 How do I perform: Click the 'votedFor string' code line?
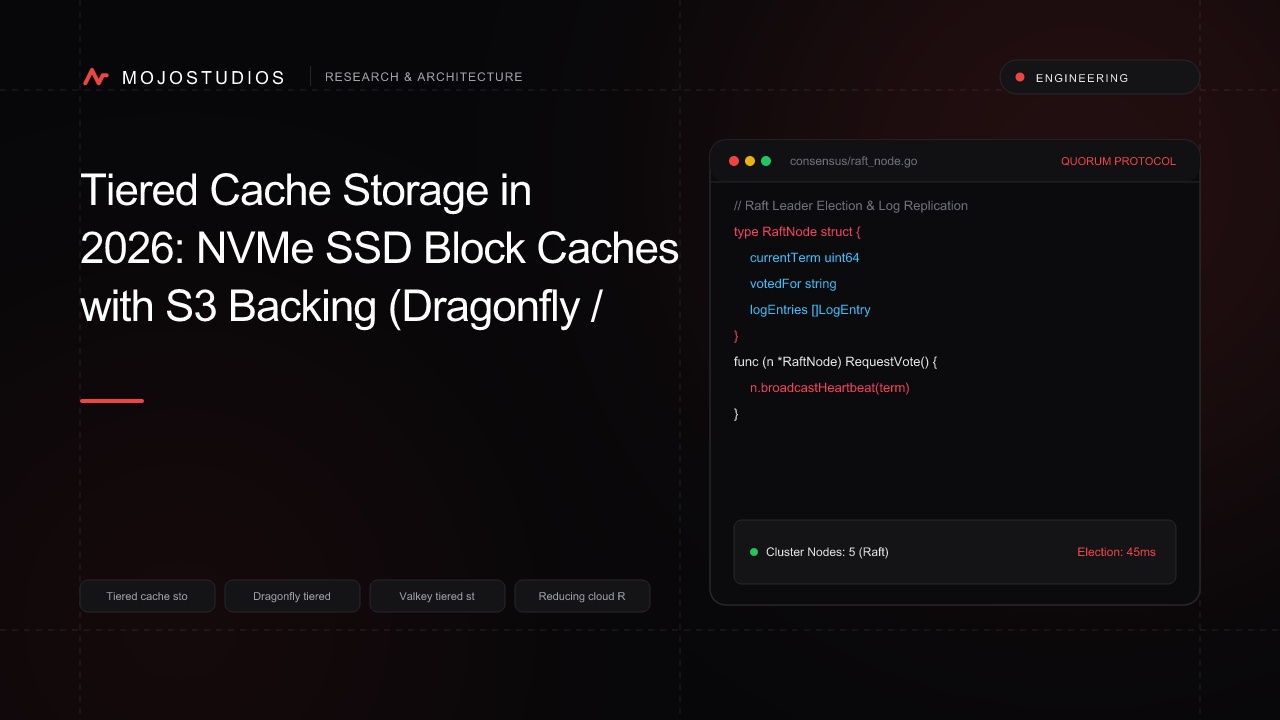pos(793,284)
